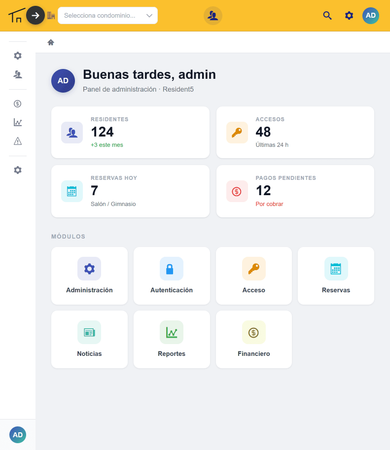Screen dimensions: 390x450
Task: Click the dollar icon in the Pagos Pendientes card
Action: (237, 191)
